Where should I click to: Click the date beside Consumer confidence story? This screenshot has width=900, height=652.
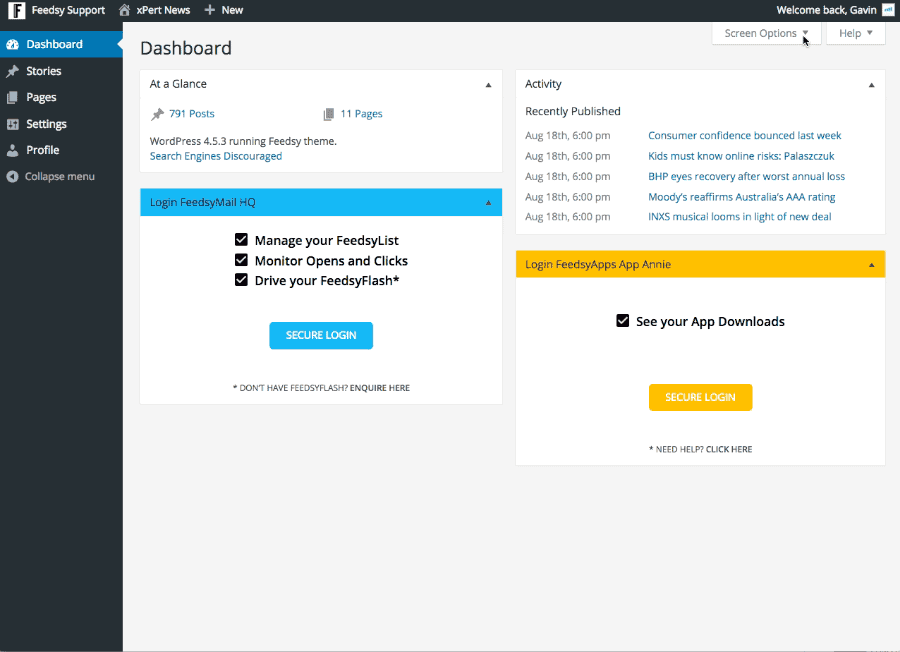click(568, 135)
